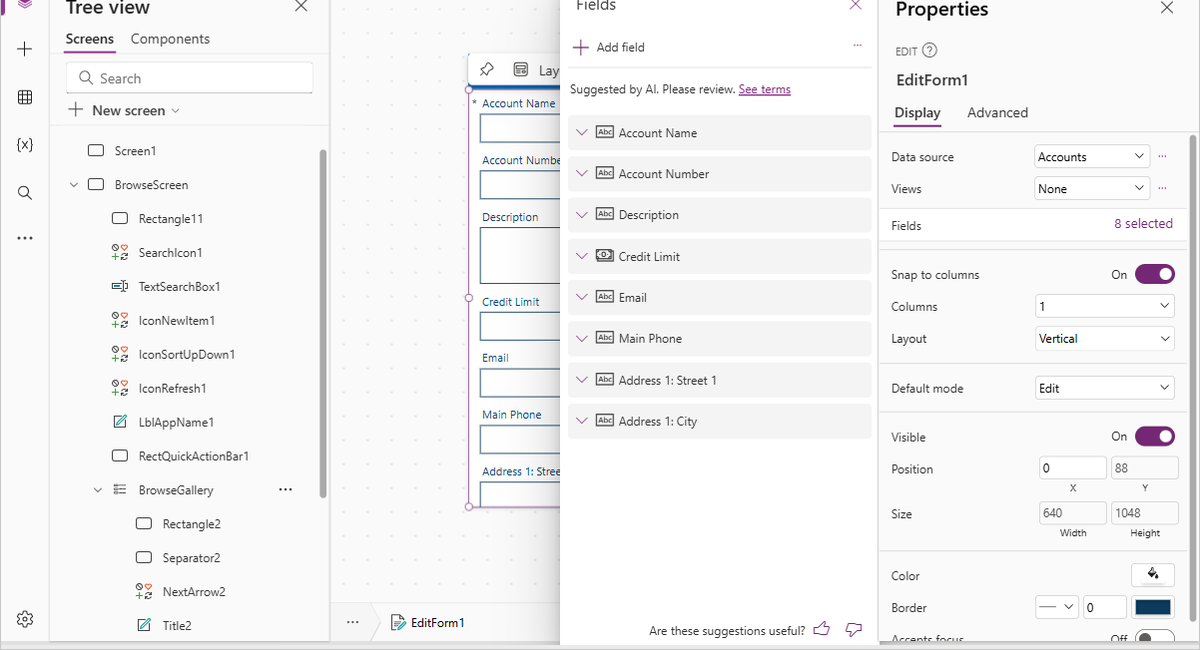Collapse the BrowseGallery tree node

(x=98, y=490)
